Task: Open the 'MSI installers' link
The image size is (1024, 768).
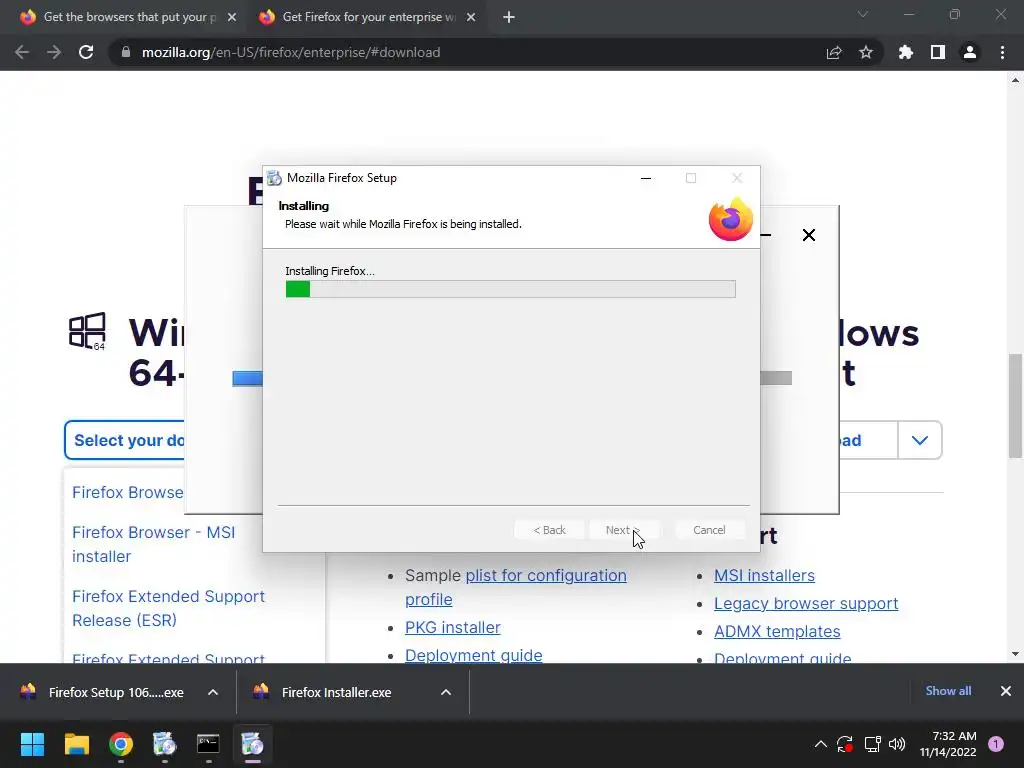Action: coord(764,575)
